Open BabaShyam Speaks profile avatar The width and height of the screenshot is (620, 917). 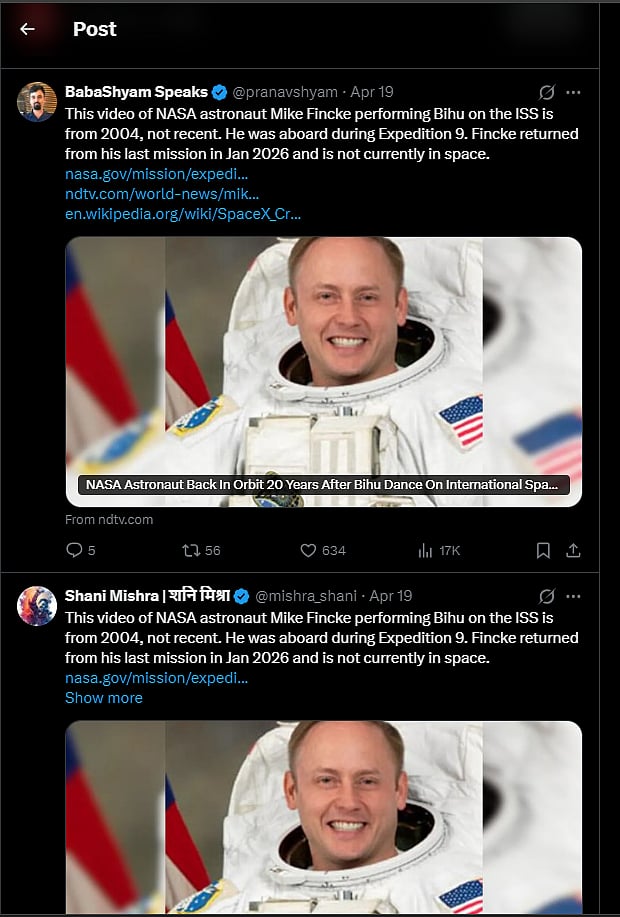(37, 102)
